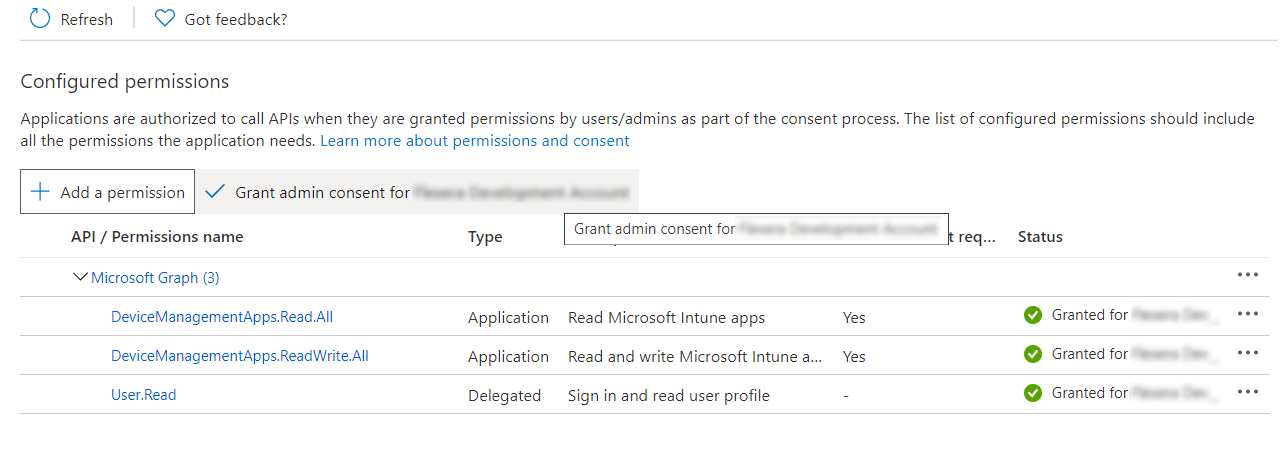Click 'Yes' admin consent for DeviceManagementApps.Read.All
This screenshot has height=471, width=1287.
[x=854, y=318]
